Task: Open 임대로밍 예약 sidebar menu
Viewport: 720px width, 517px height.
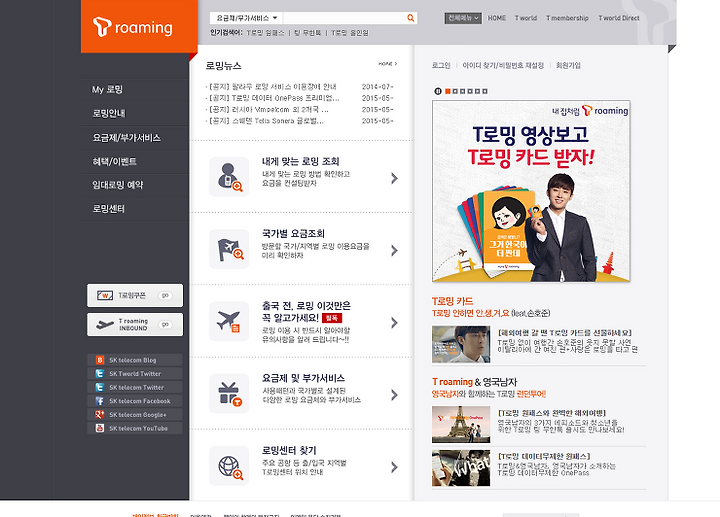Action: 118,185
